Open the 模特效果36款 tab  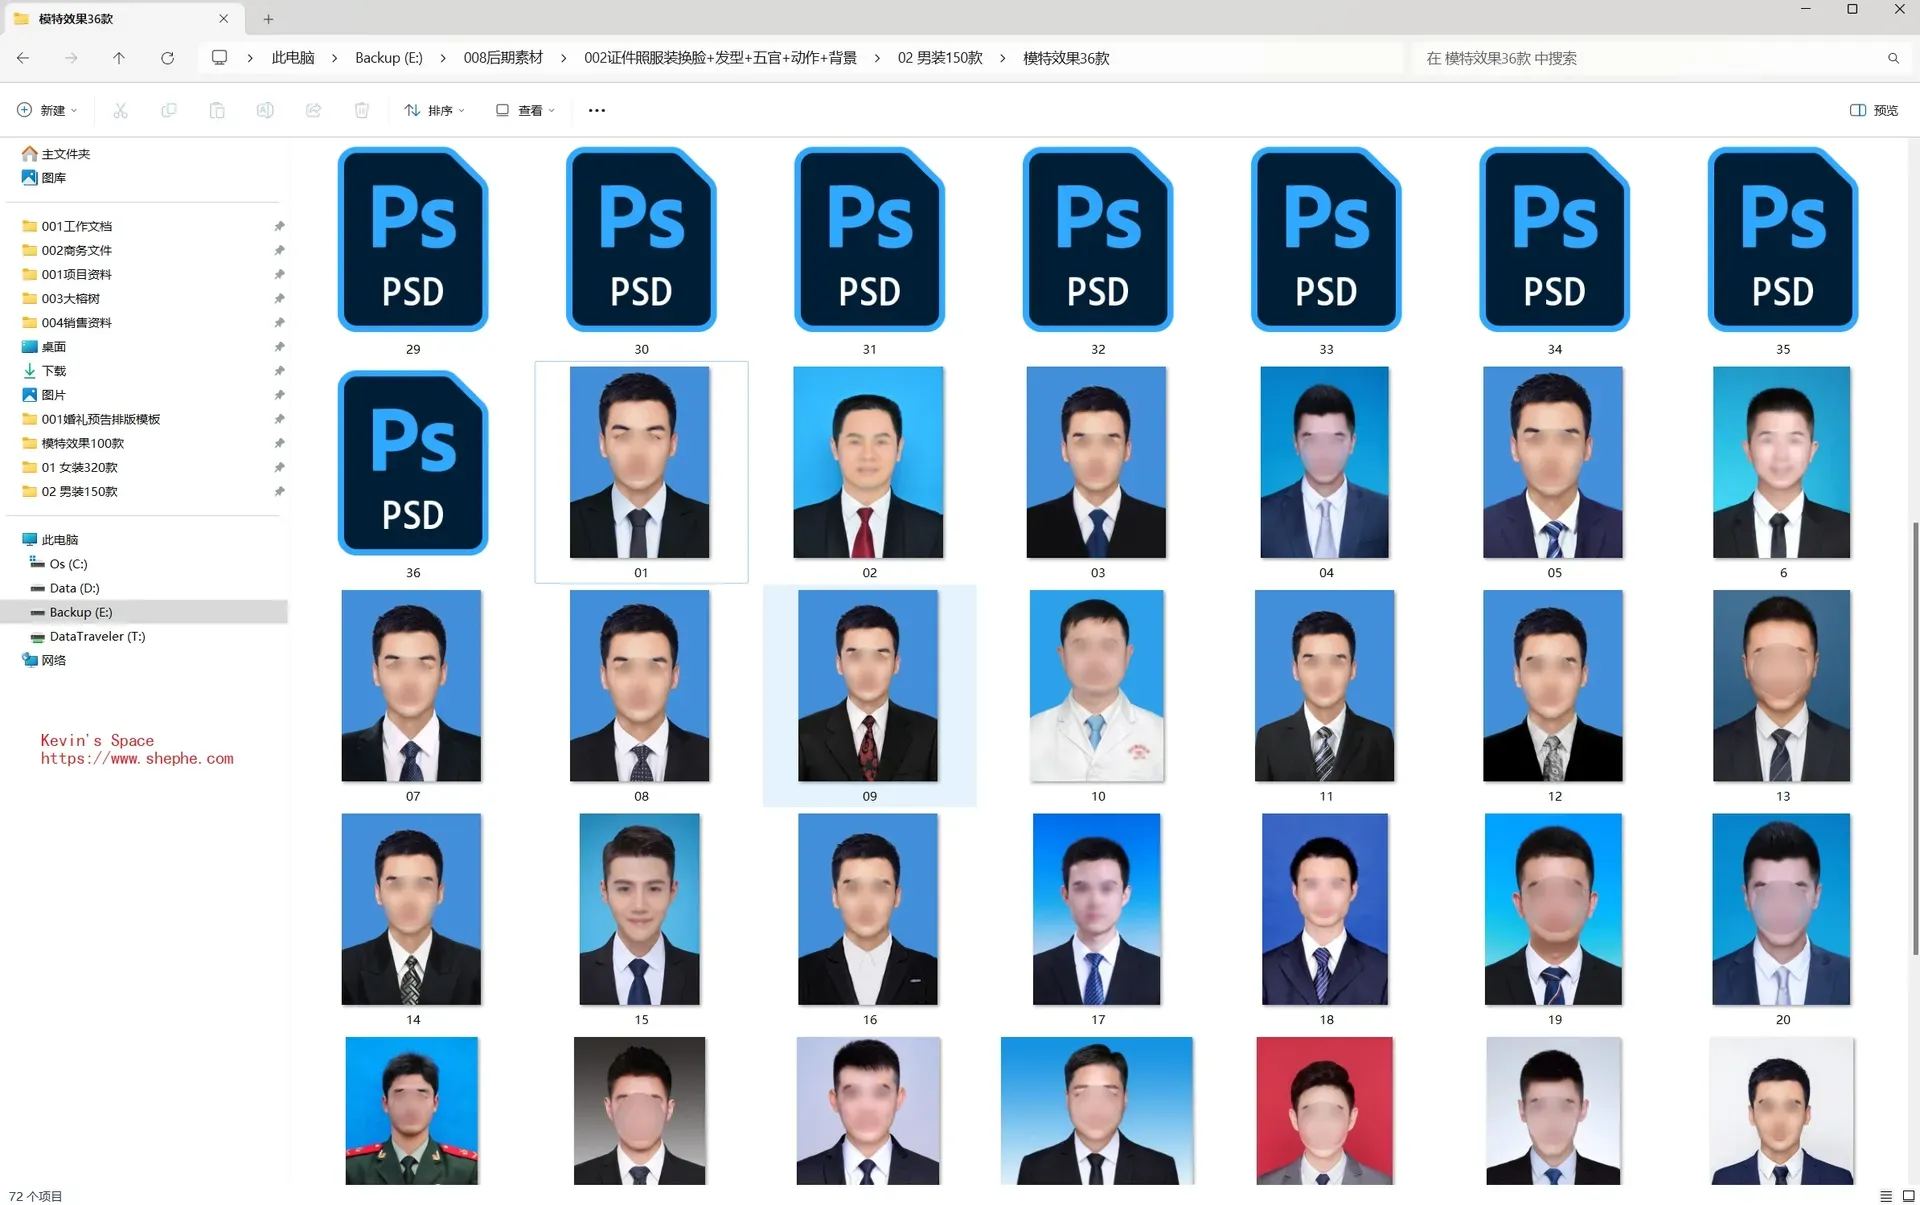click(110, 18)
